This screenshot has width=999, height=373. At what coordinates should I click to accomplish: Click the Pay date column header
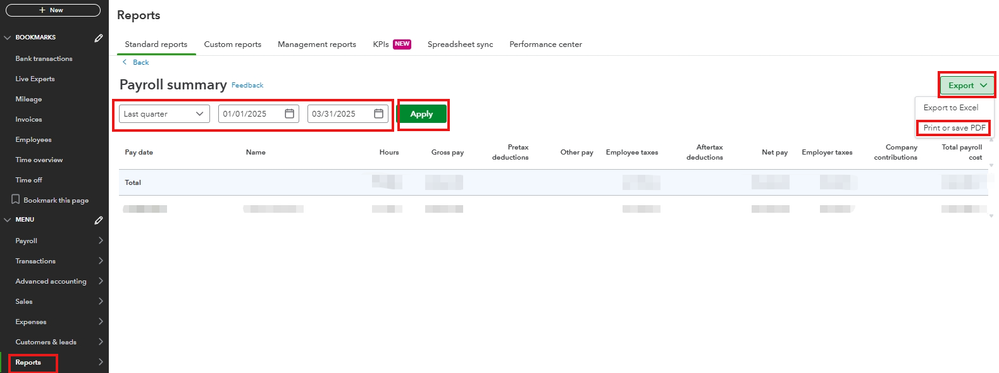[139, 152]
